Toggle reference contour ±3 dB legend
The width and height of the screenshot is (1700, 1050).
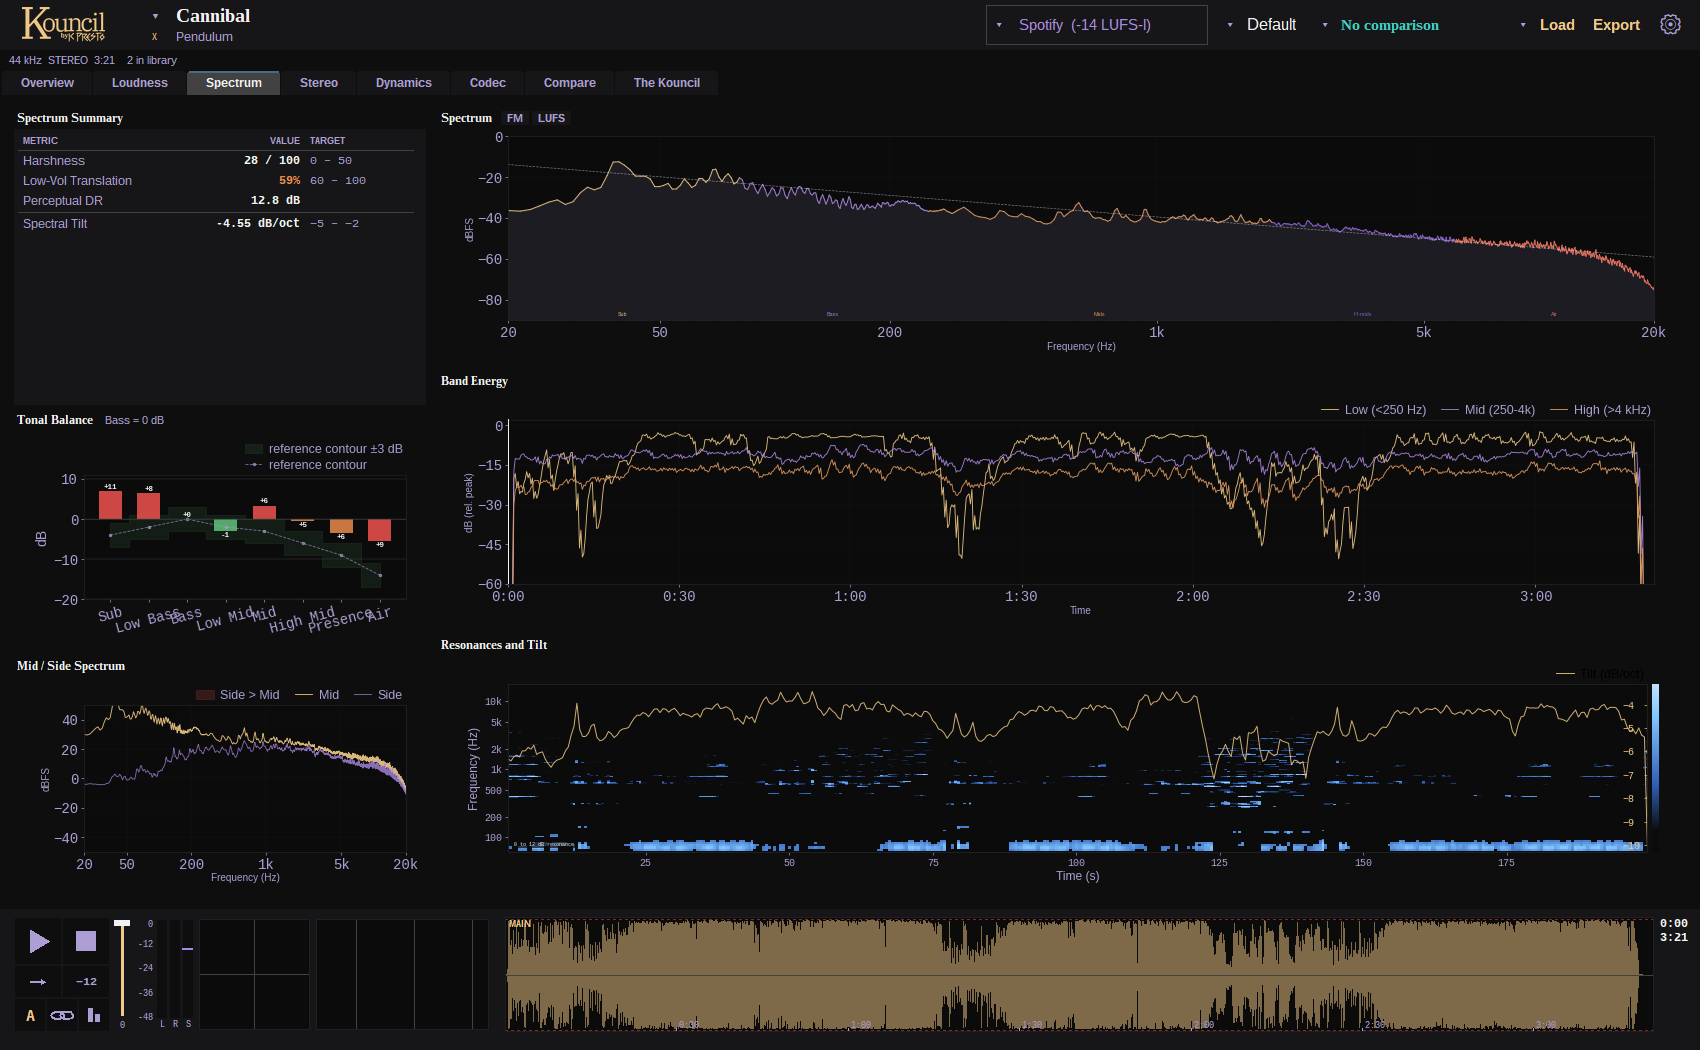tap(324, 449)
